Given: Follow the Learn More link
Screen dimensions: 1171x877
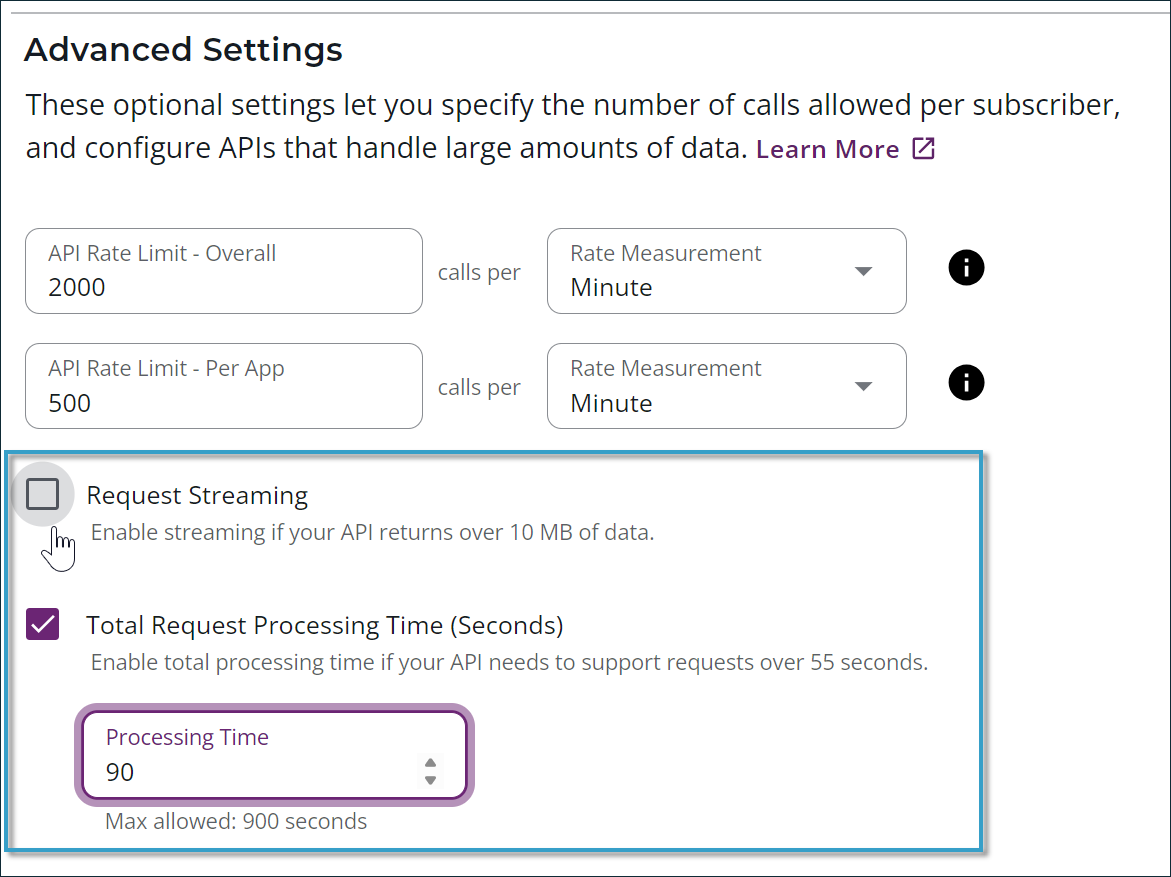Looking at the screenshot, I should click(827, 150).
